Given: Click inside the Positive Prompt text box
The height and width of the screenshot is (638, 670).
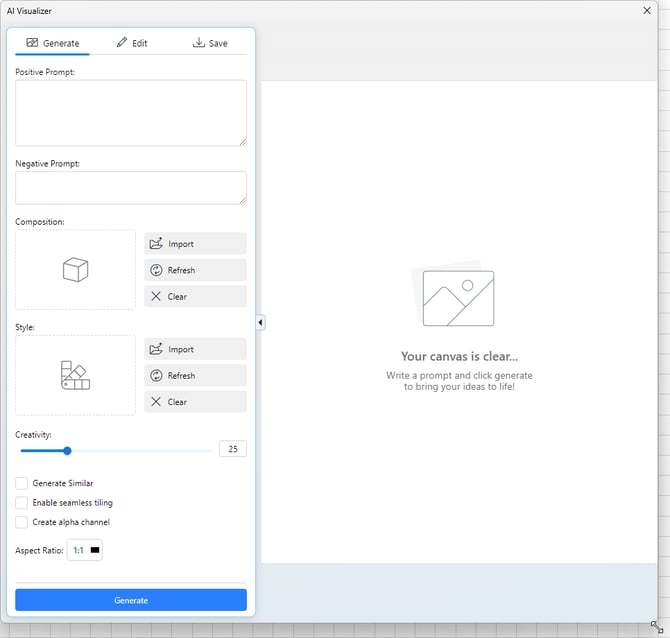Looking at the screenshot, I should coord(131,113).
